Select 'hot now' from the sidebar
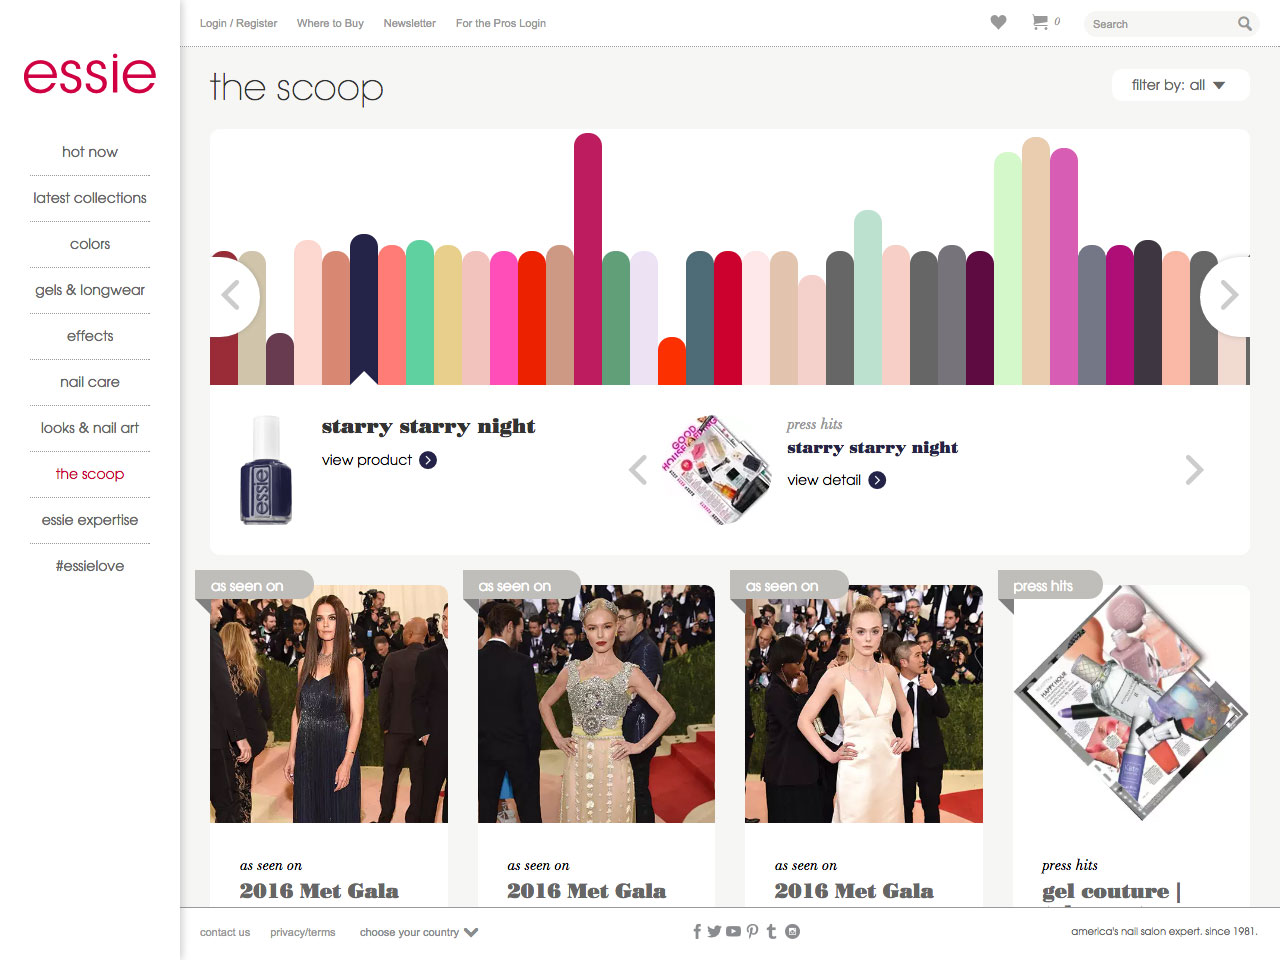The width and height of the screenshot is (1280, 960). (90, 152)
